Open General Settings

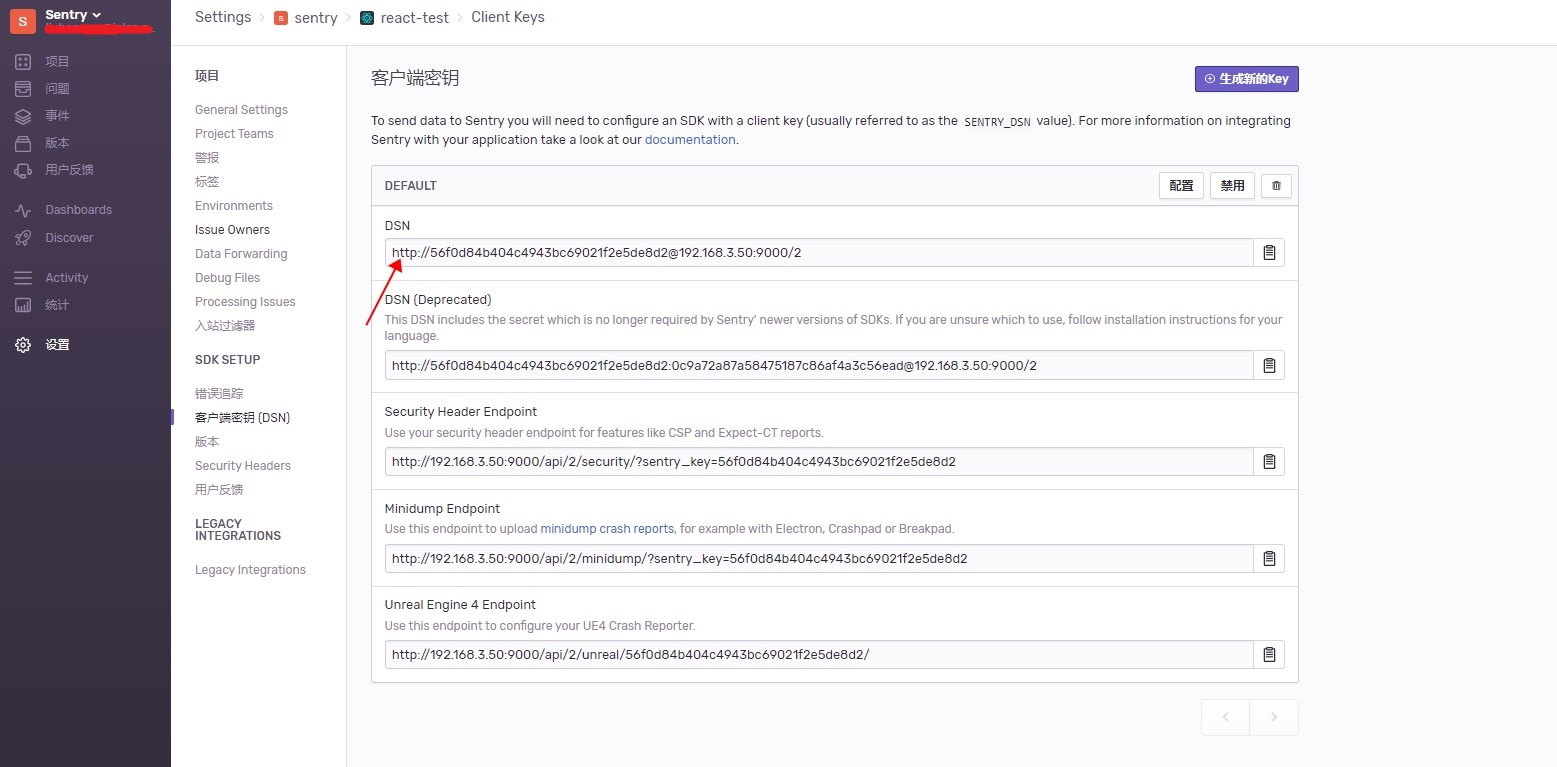click(241, 110)
